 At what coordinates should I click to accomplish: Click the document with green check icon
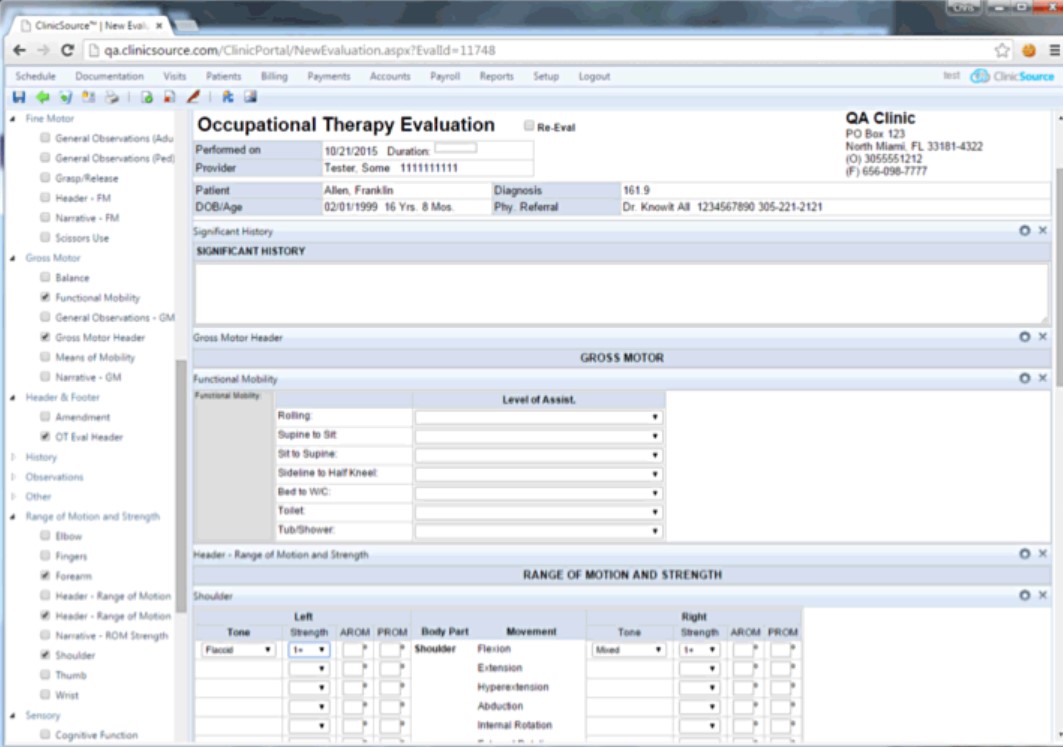click(x=147, y=97)
